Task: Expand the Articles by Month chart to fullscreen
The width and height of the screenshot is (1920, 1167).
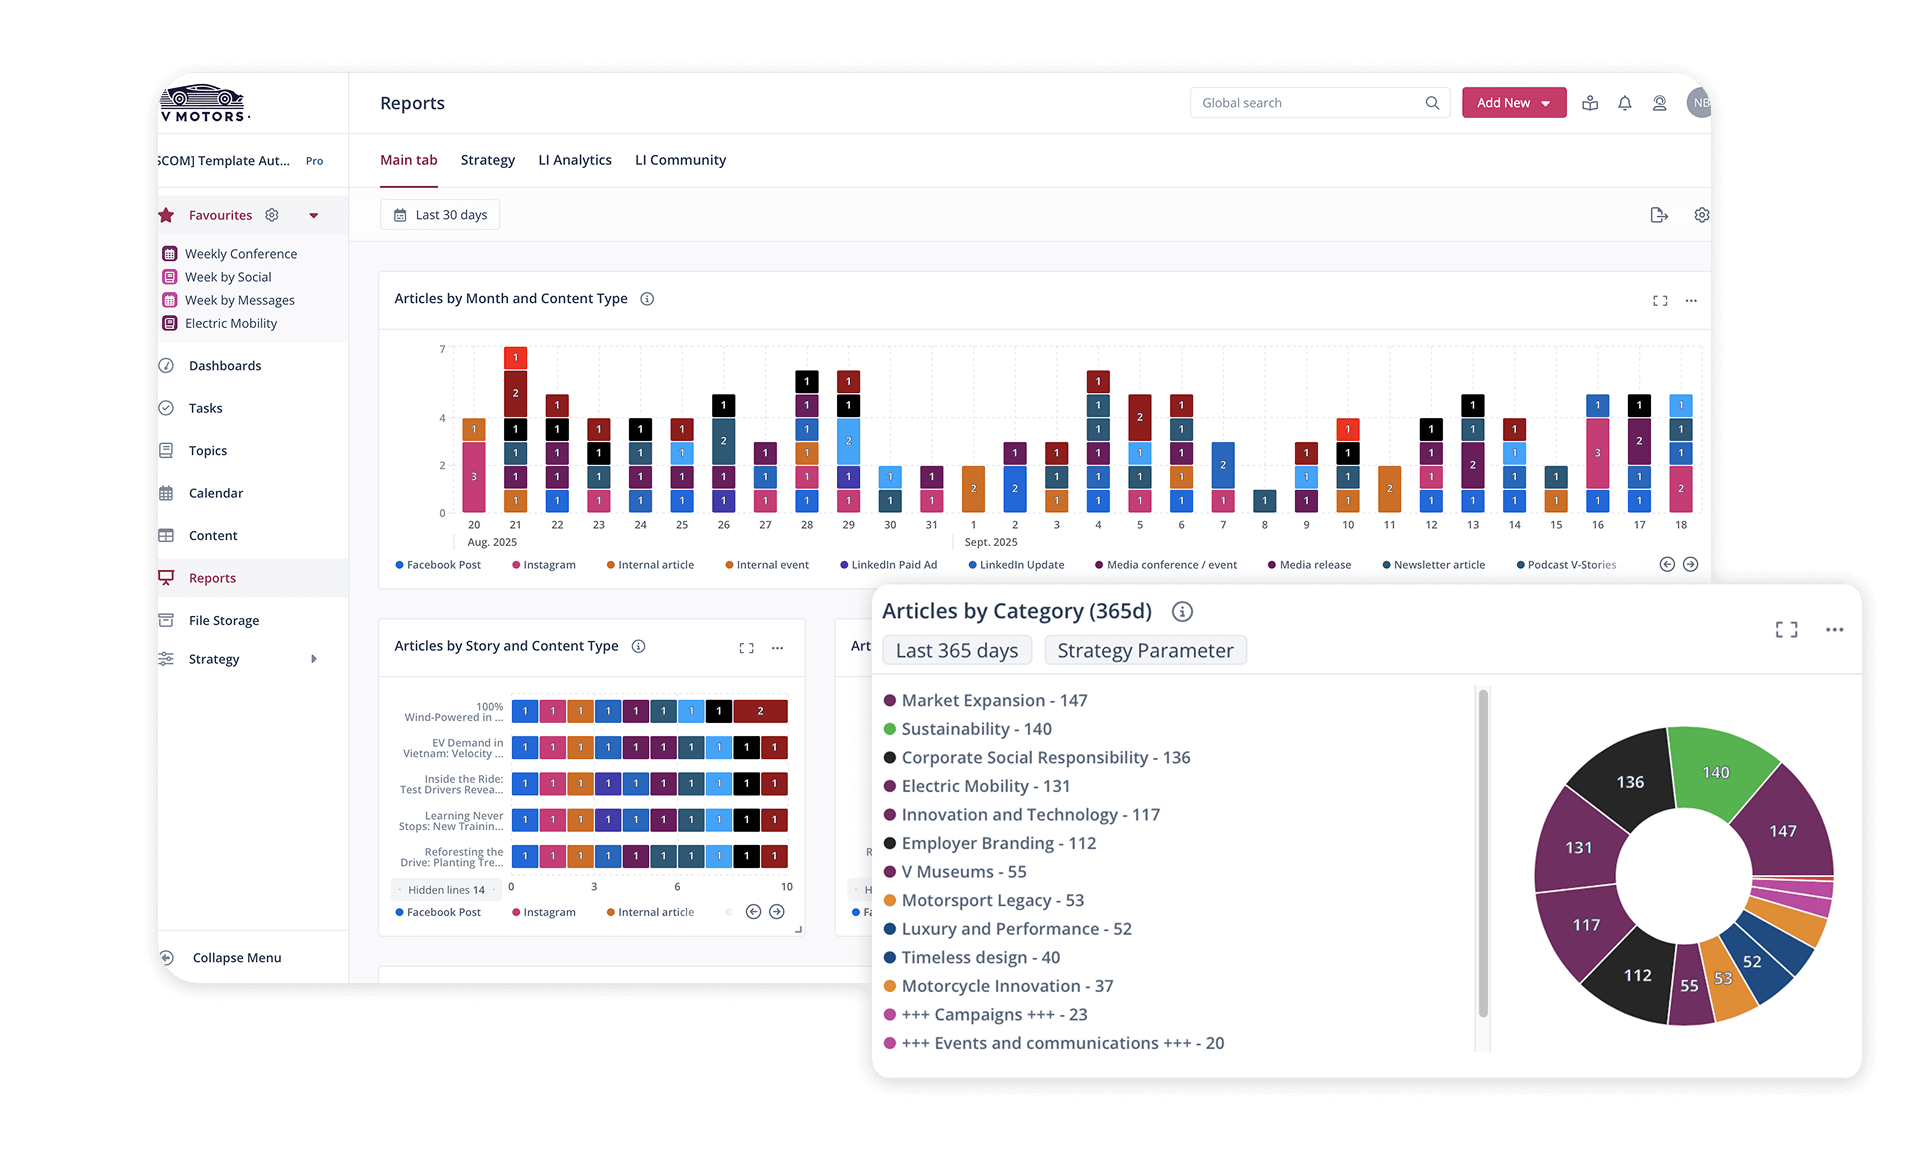Action: click(x=1660, y=300)
